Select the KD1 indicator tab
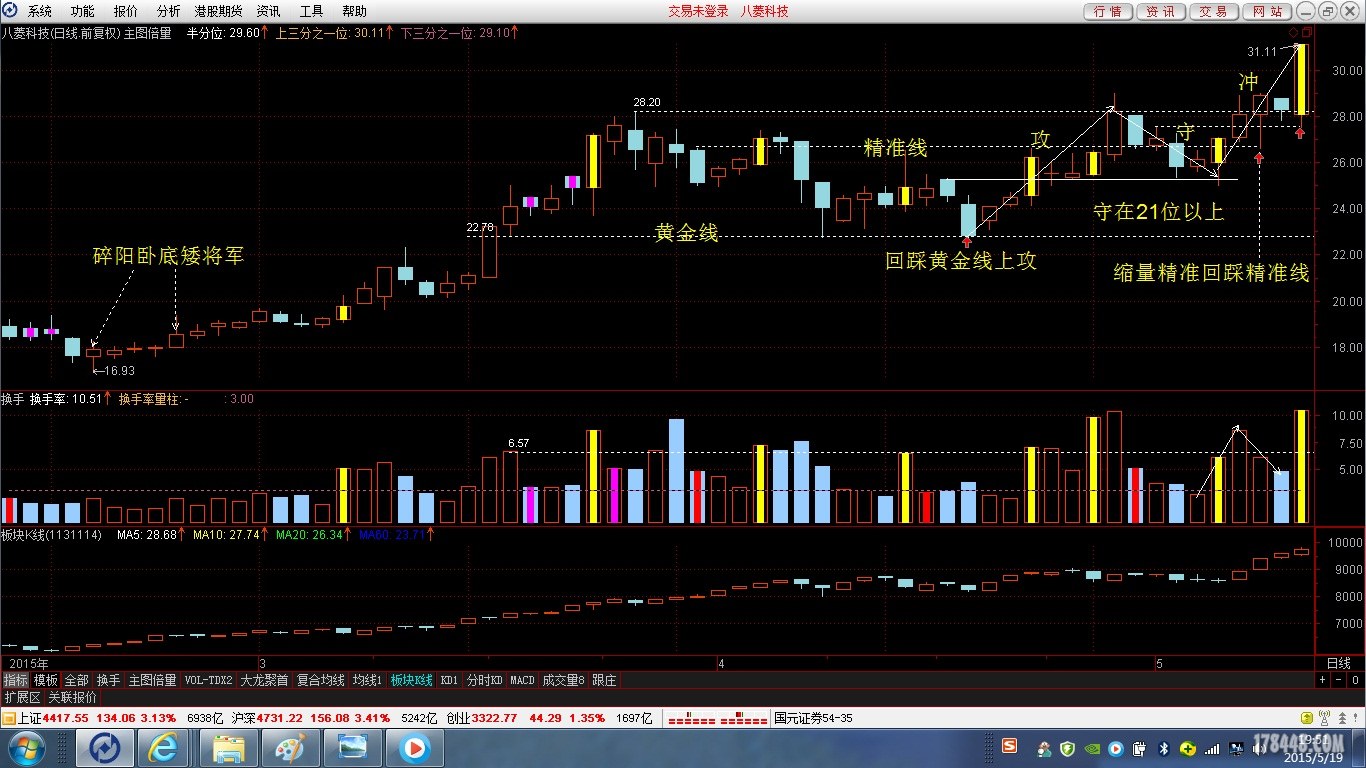Image resolution: width=1366 pixels, height=768 pixels. click(x=449, y=680)
